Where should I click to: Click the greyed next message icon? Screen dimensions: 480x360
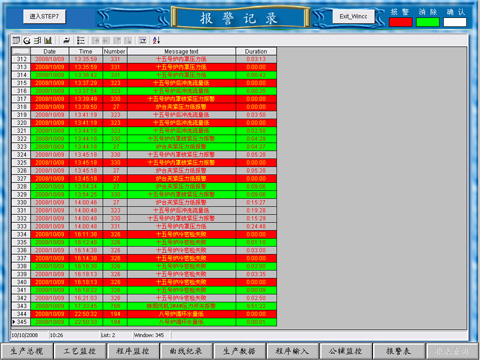pos(117,40)
